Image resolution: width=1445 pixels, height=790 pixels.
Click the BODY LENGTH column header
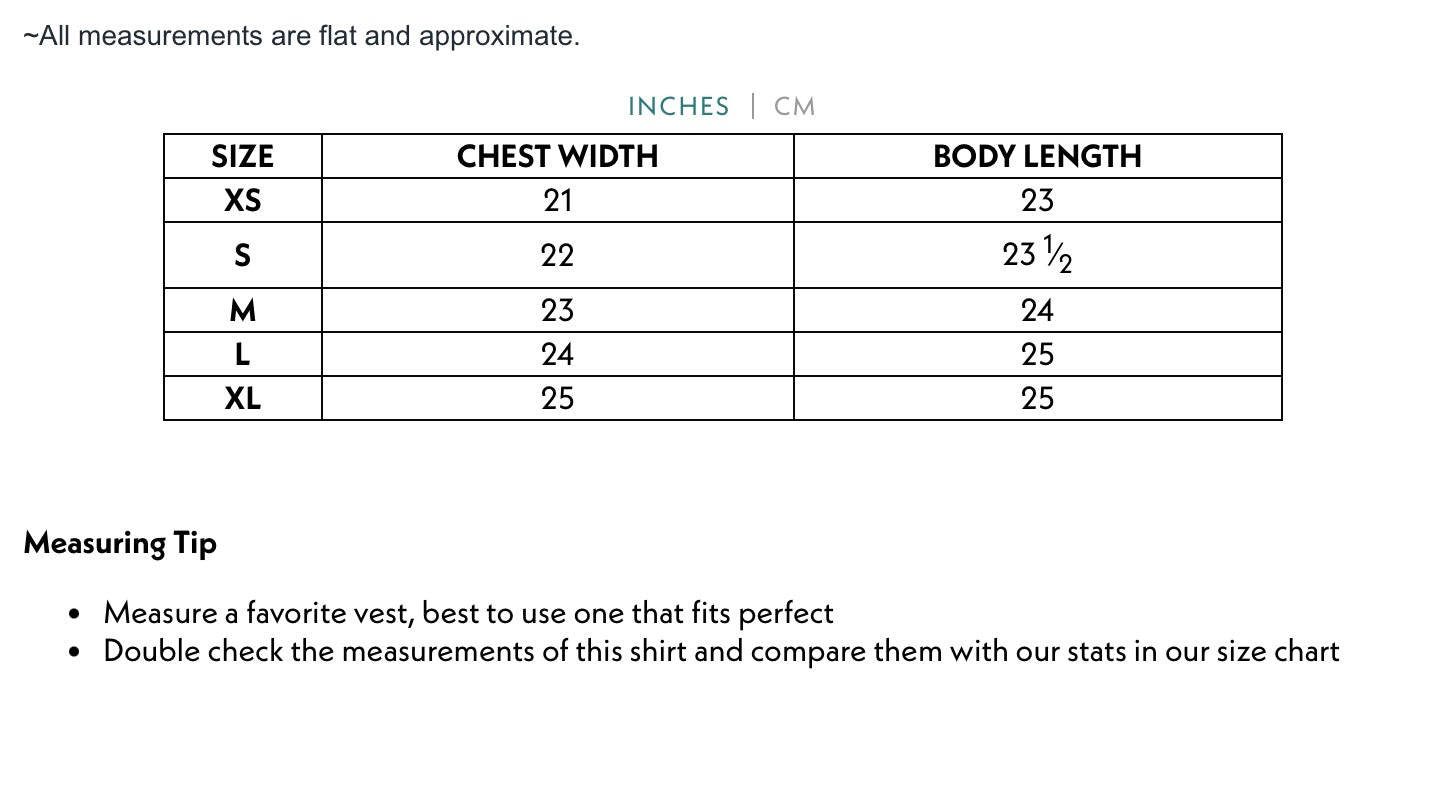1037,157
